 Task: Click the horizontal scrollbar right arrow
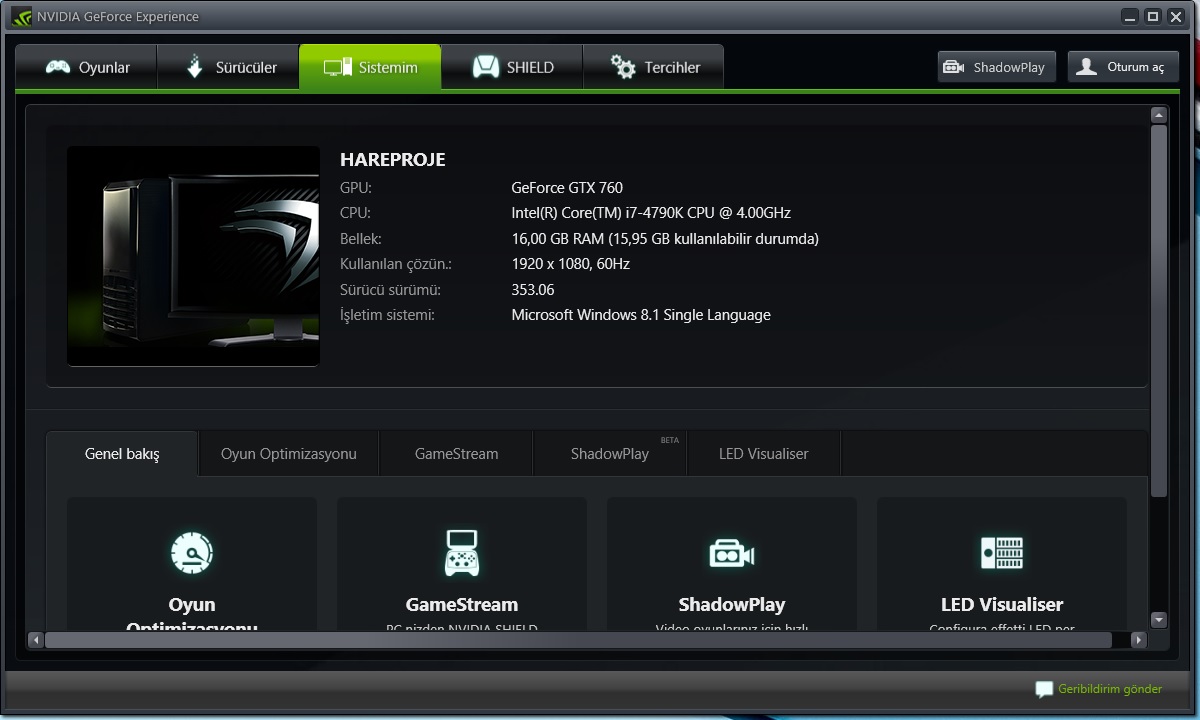[x=1137, y=640]
